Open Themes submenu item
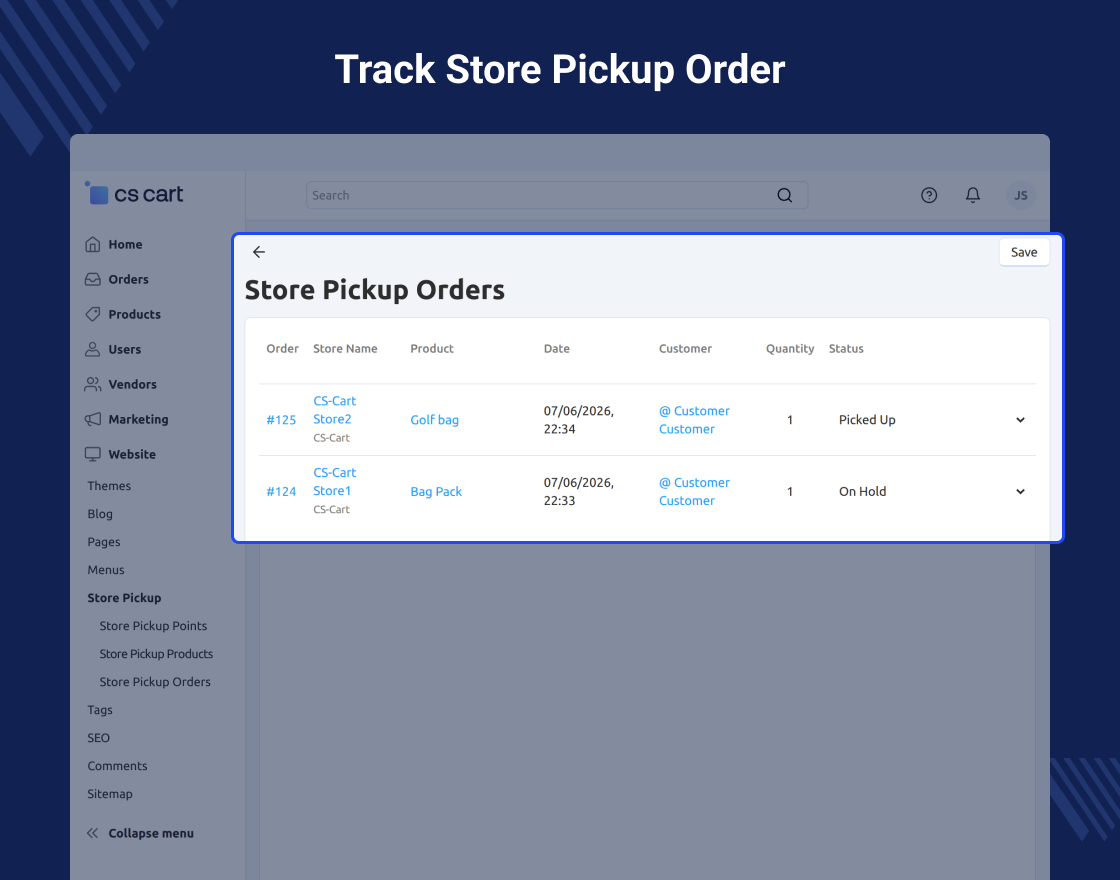This screenshot has width=1120, height=880. click(109, 486)
